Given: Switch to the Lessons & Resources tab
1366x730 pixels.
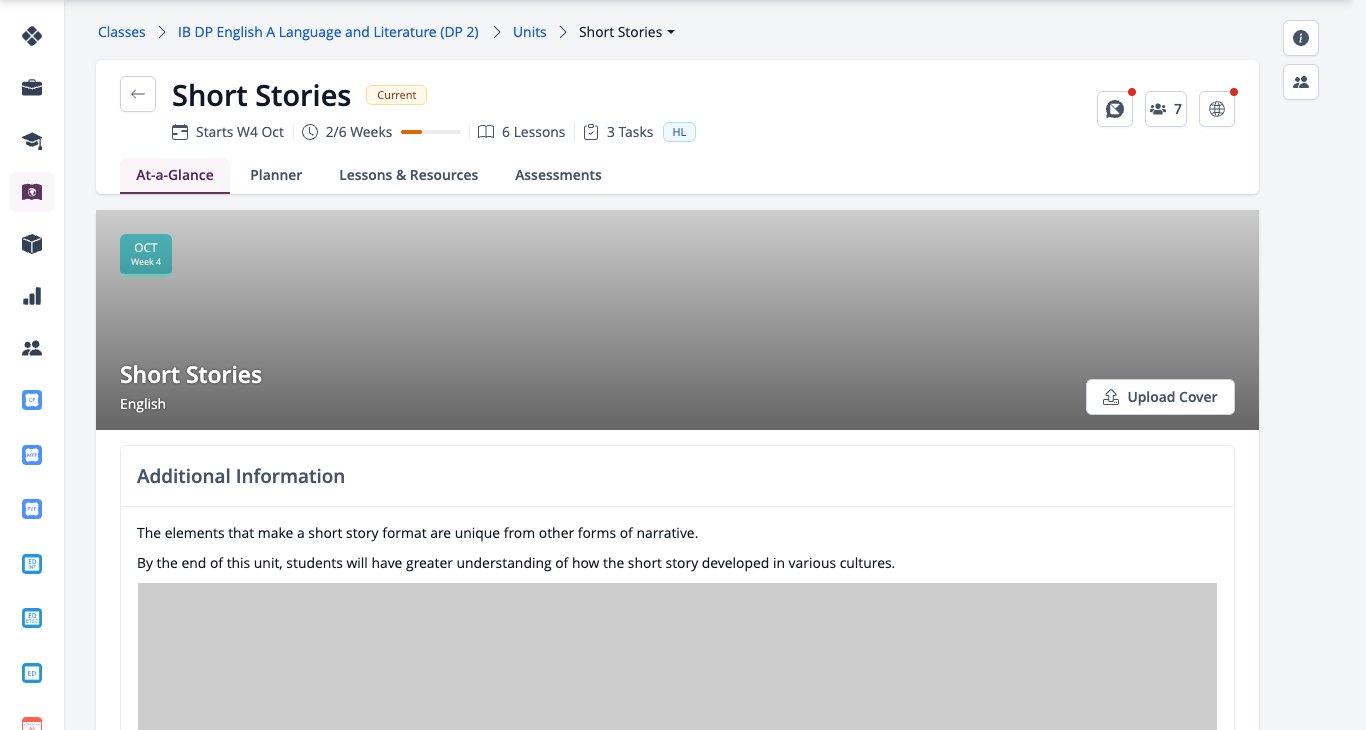Looking at the screenshot, I should tap(408, 175).
